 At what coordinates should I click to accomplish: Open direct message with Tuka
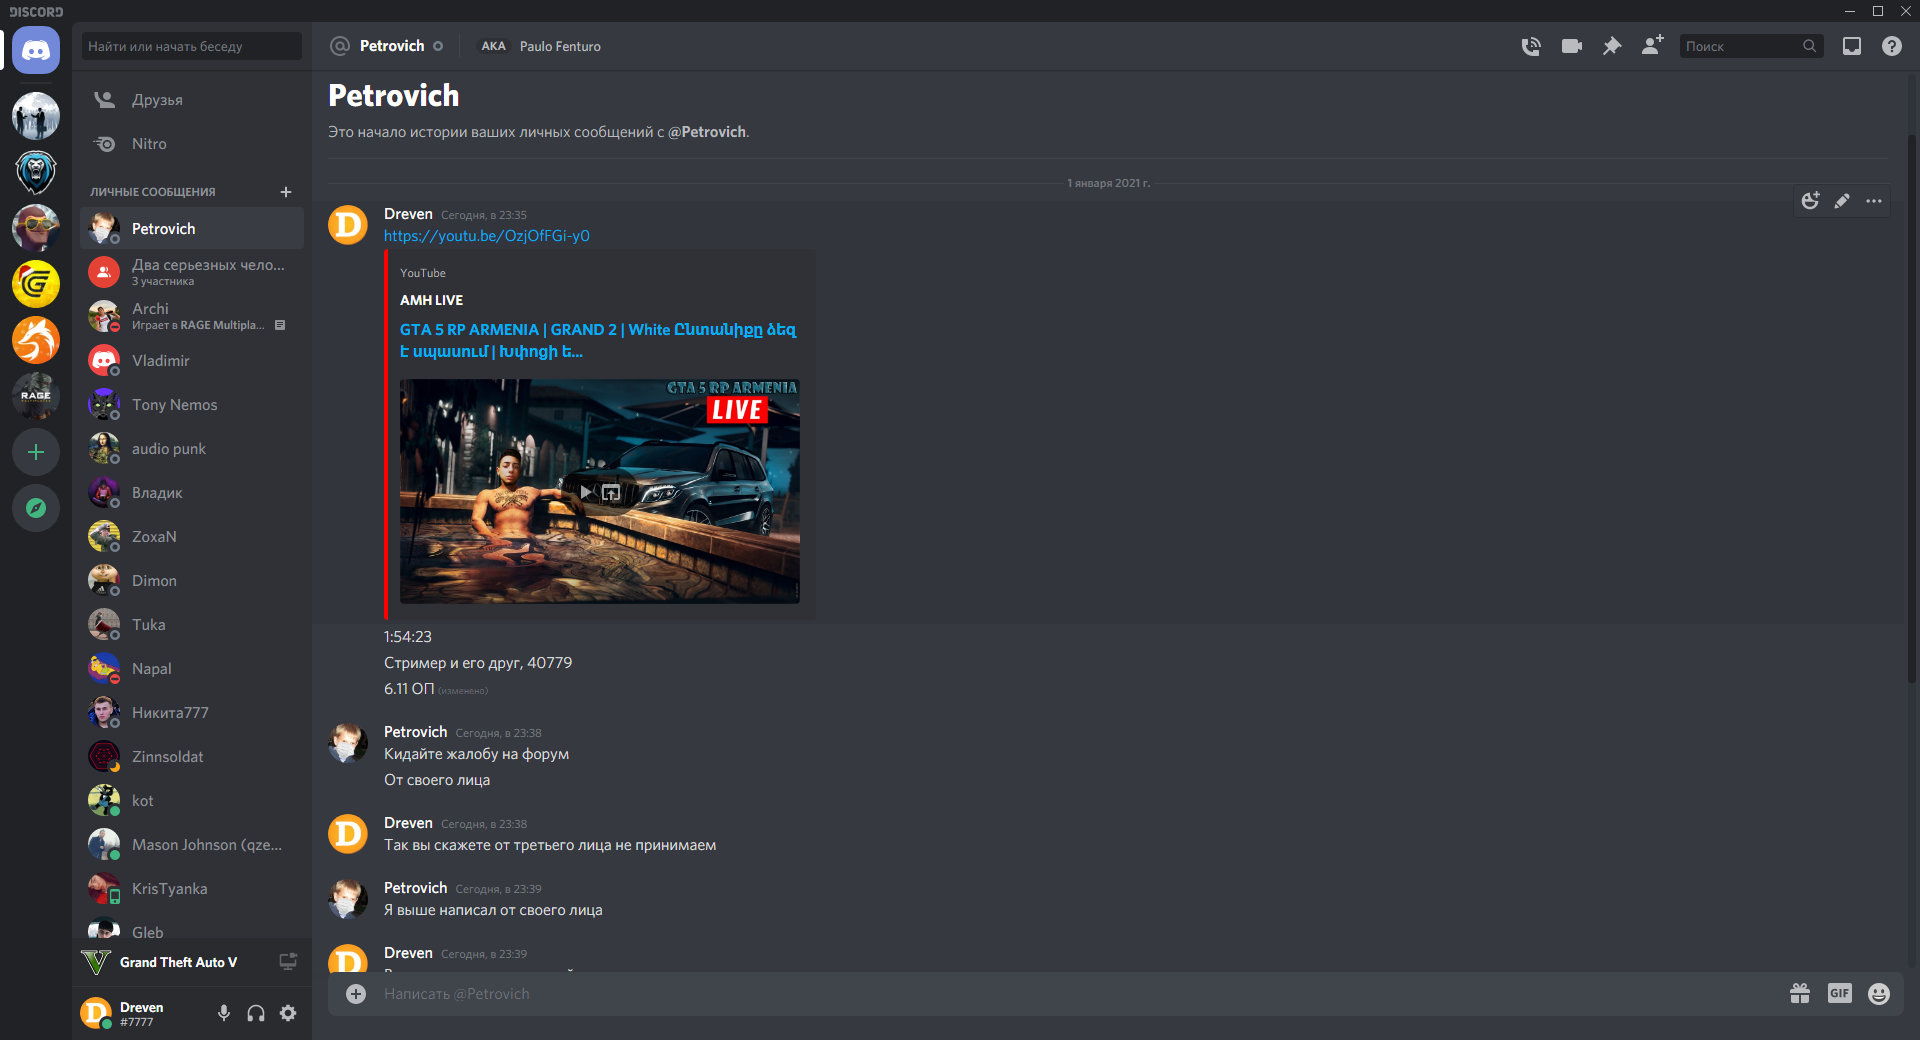click(x=192, y=624)
